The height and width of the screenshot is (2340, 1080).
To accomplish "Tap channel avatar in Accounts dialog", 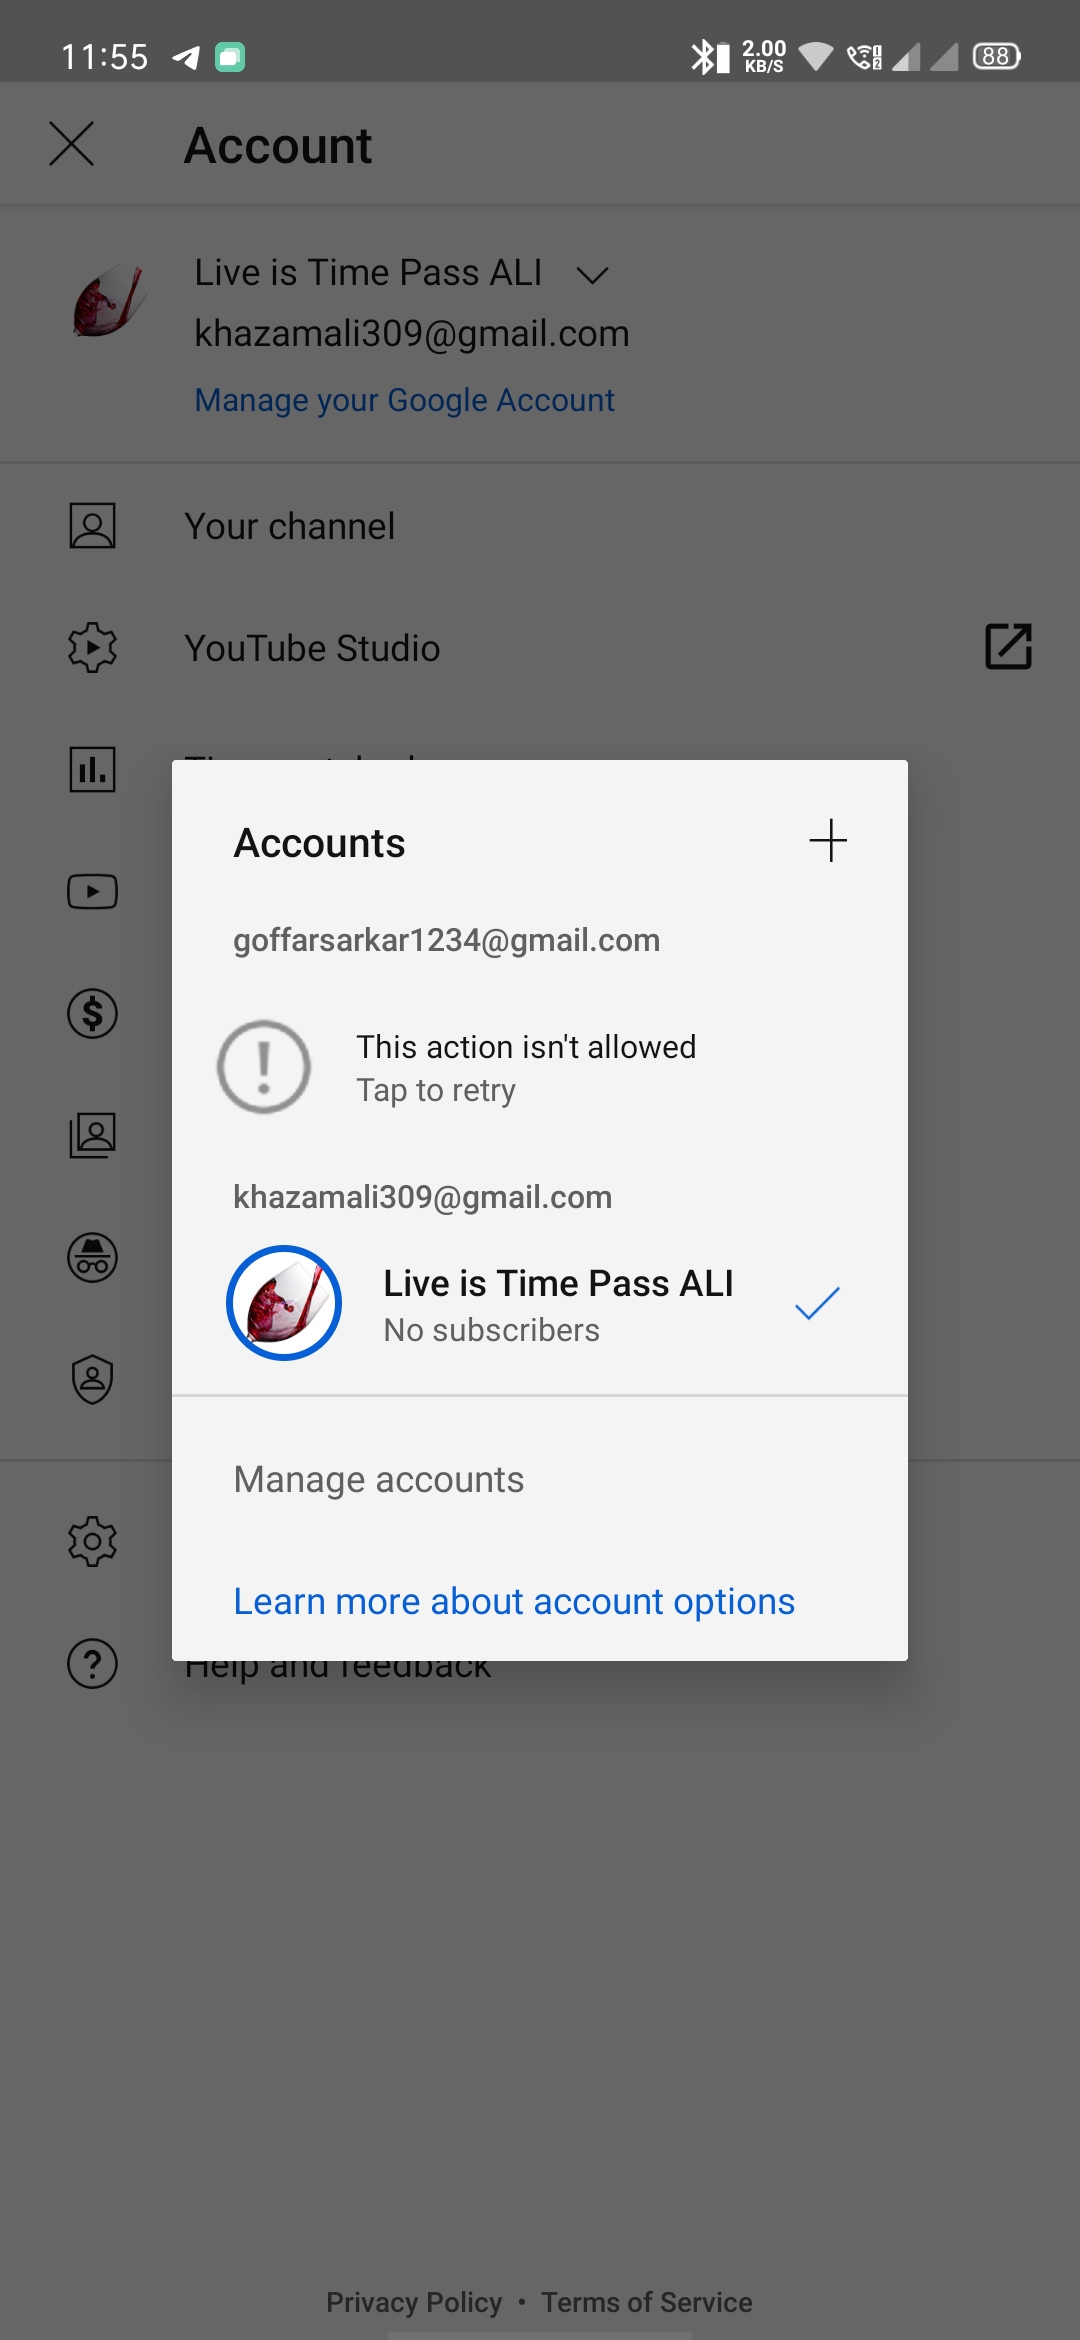I will coord(284,1303).
